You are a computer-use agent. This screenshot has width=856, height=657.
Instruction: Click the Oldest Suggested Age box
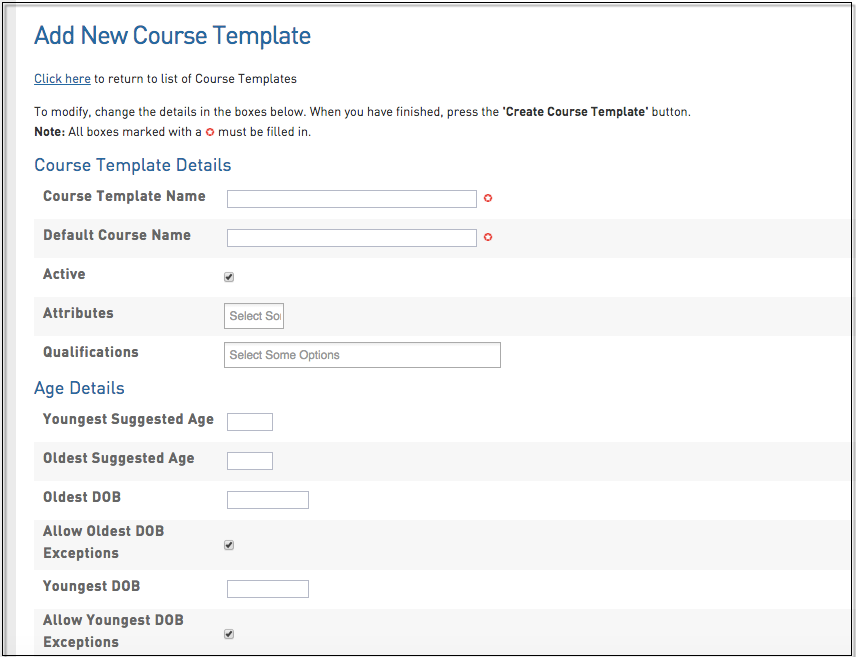click(249, 461)
